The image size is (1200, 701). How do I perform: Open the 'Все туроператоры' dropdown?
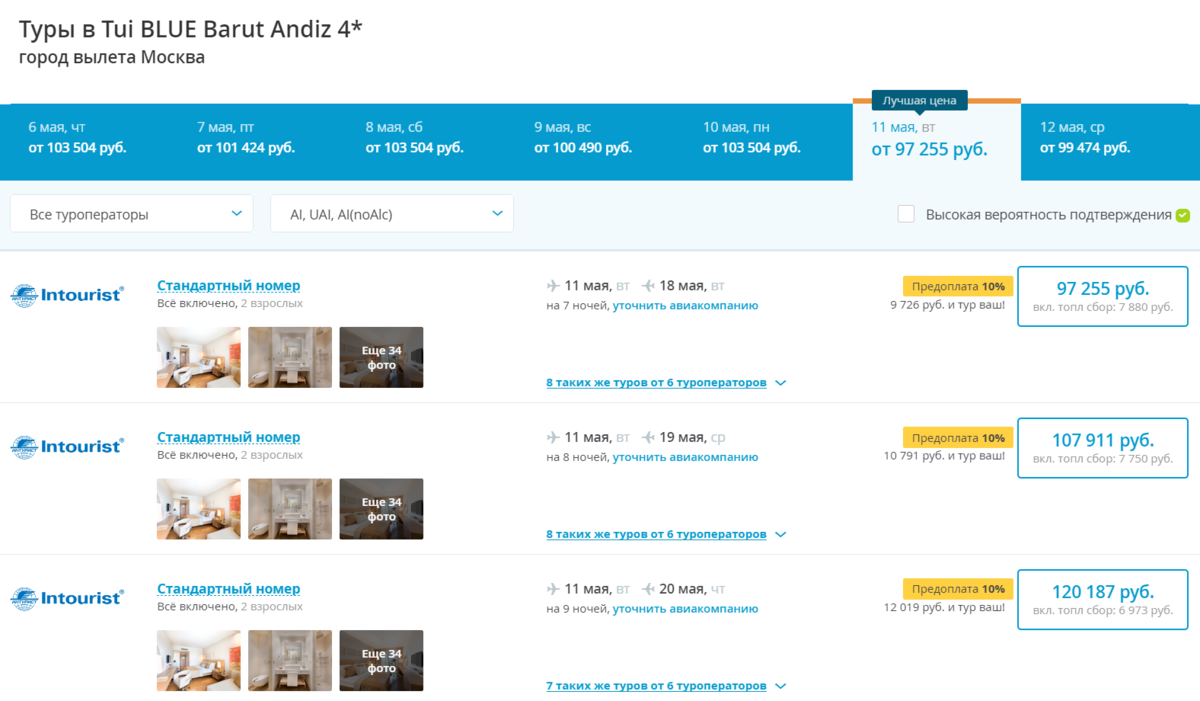(x=131, y=213)
